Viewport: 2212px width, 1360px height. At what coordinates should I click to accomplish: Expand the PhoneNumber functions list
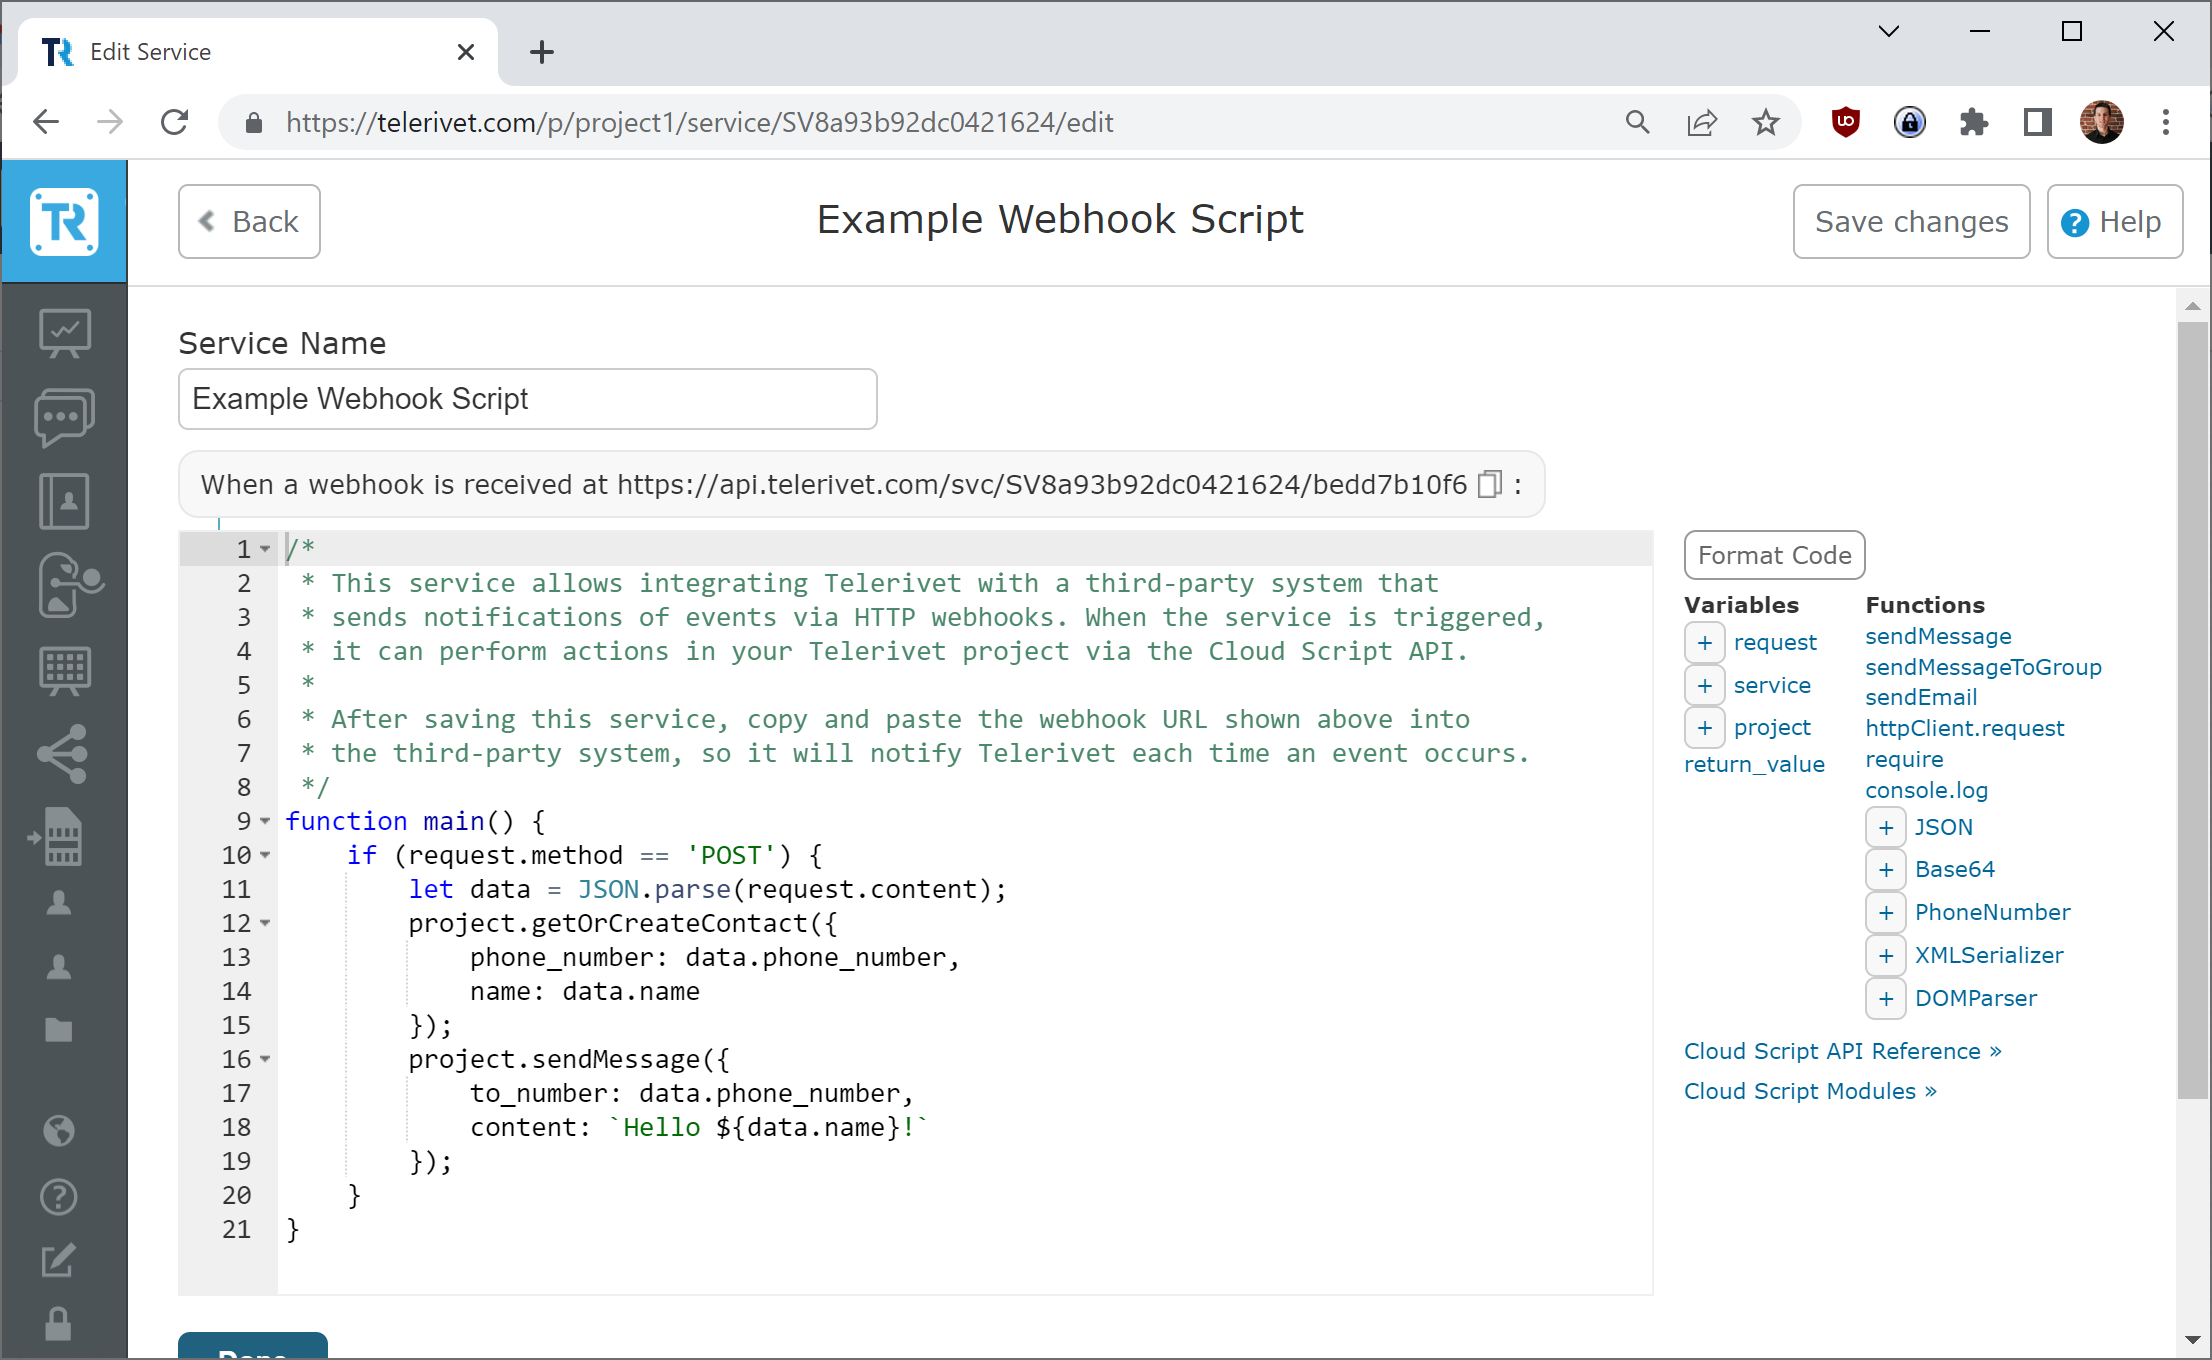click(x=1886, y=912)
